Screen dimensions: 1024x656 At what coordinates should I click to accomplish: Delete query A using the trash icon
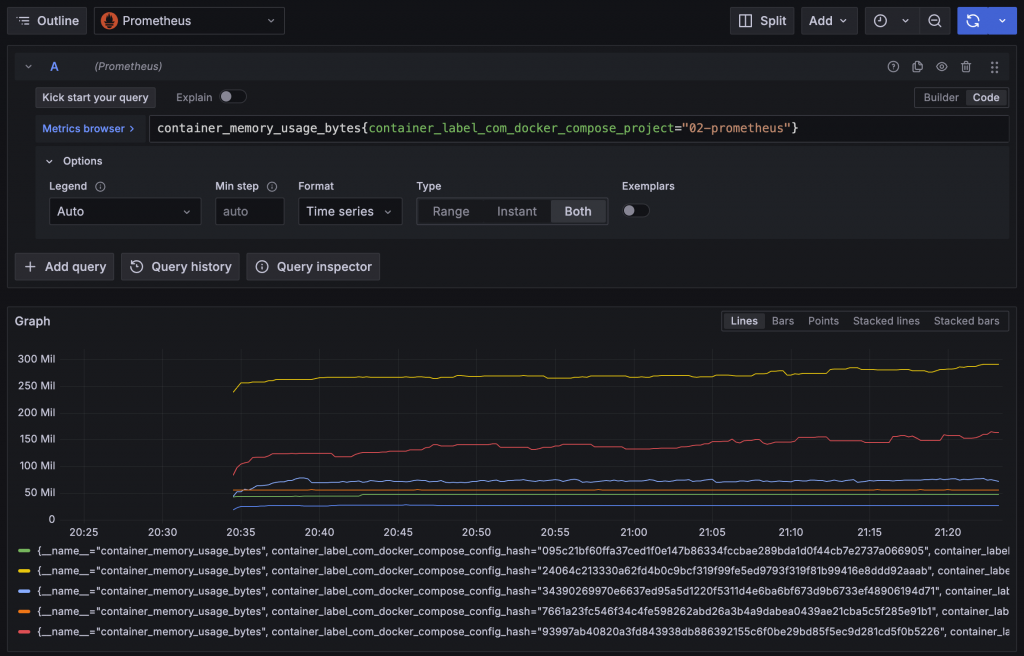(966, 67)
